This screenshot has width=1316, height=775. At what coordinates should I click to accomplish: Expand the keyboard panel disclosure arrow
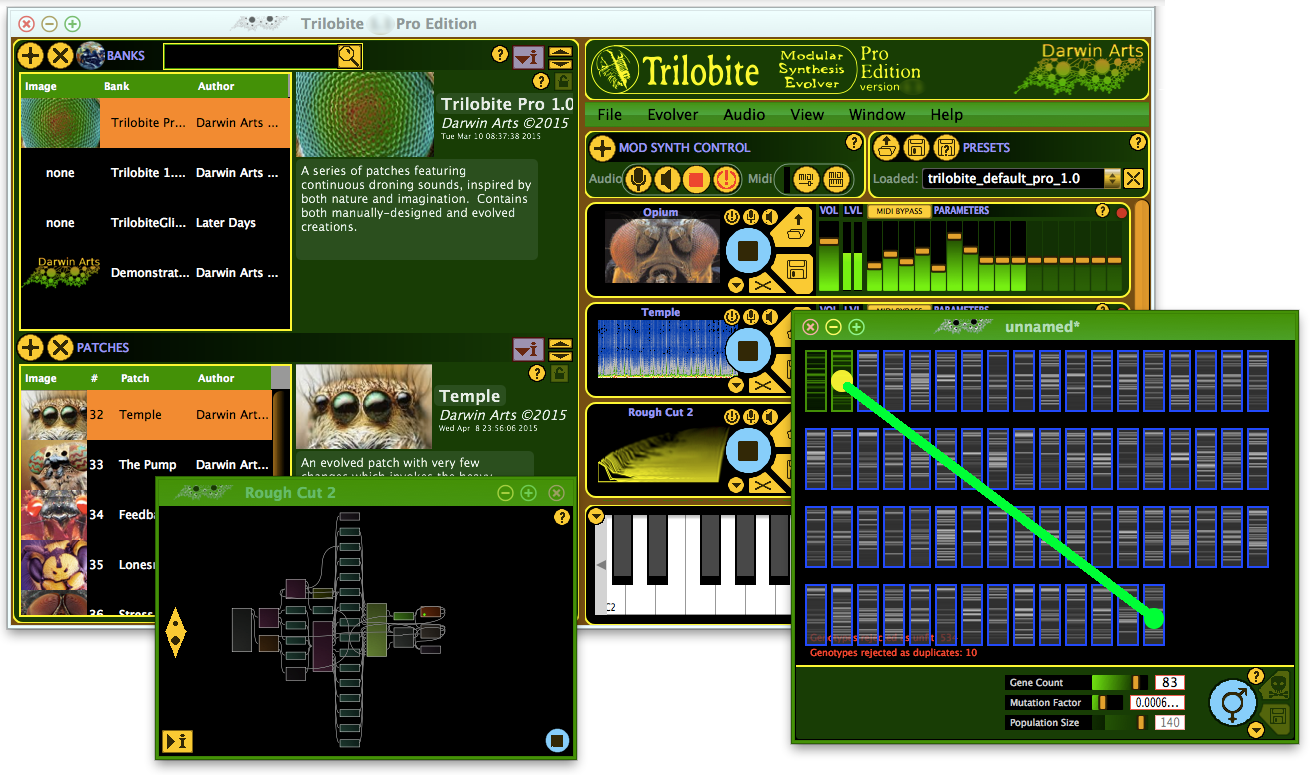coord(597,517)
